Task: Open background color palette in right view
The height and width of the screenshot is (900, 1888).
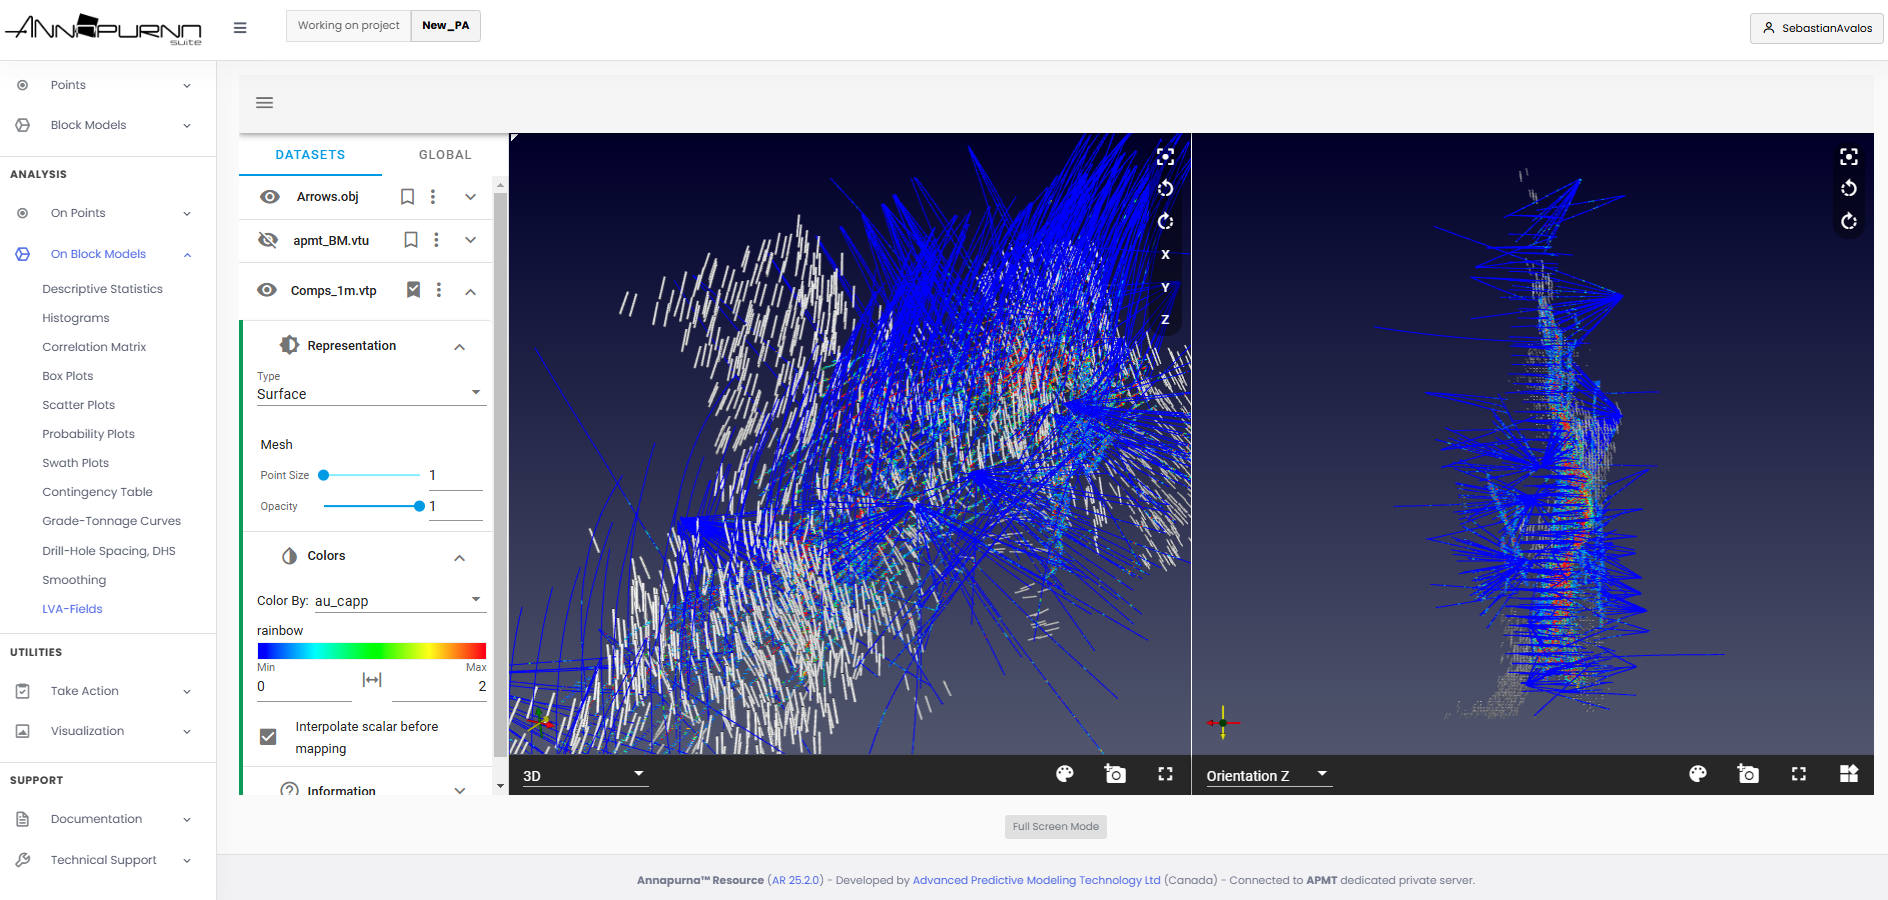Action: 1698,774
